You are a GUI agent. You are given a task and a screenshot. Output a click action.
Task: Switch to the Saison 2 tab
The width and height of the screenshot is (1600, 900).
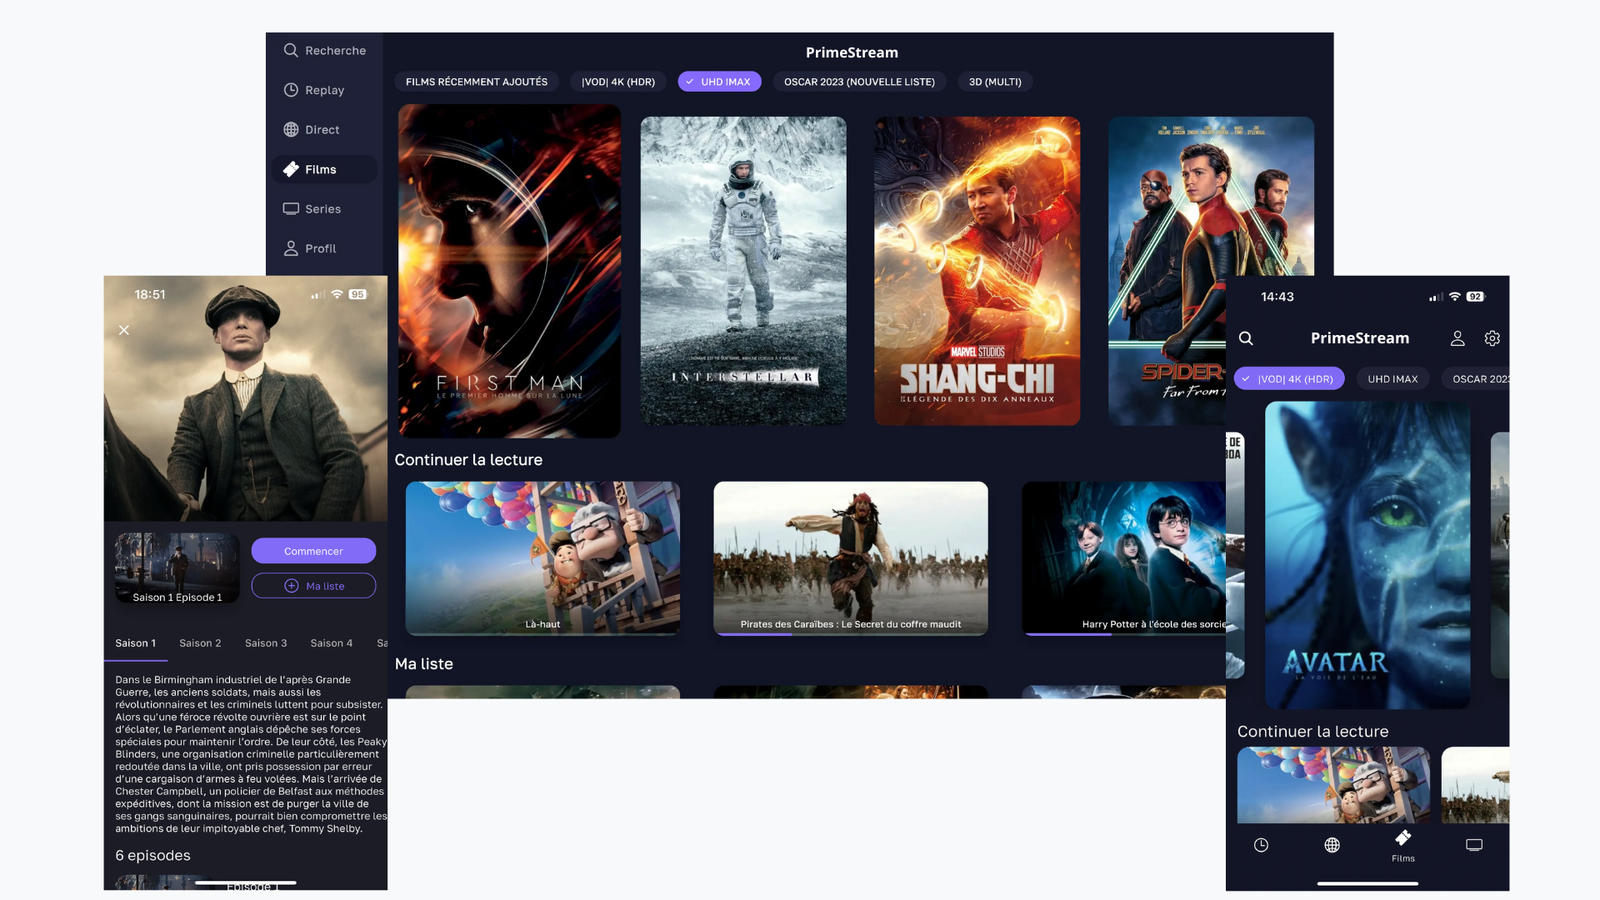(x=200, y=643)
